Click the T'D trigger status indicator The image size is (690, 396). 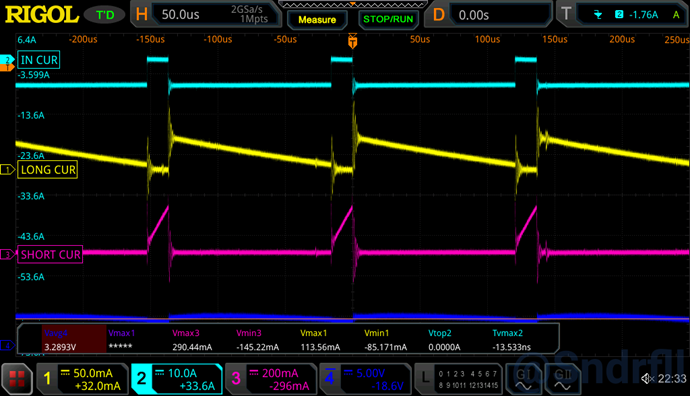click(x=105, y=15)
